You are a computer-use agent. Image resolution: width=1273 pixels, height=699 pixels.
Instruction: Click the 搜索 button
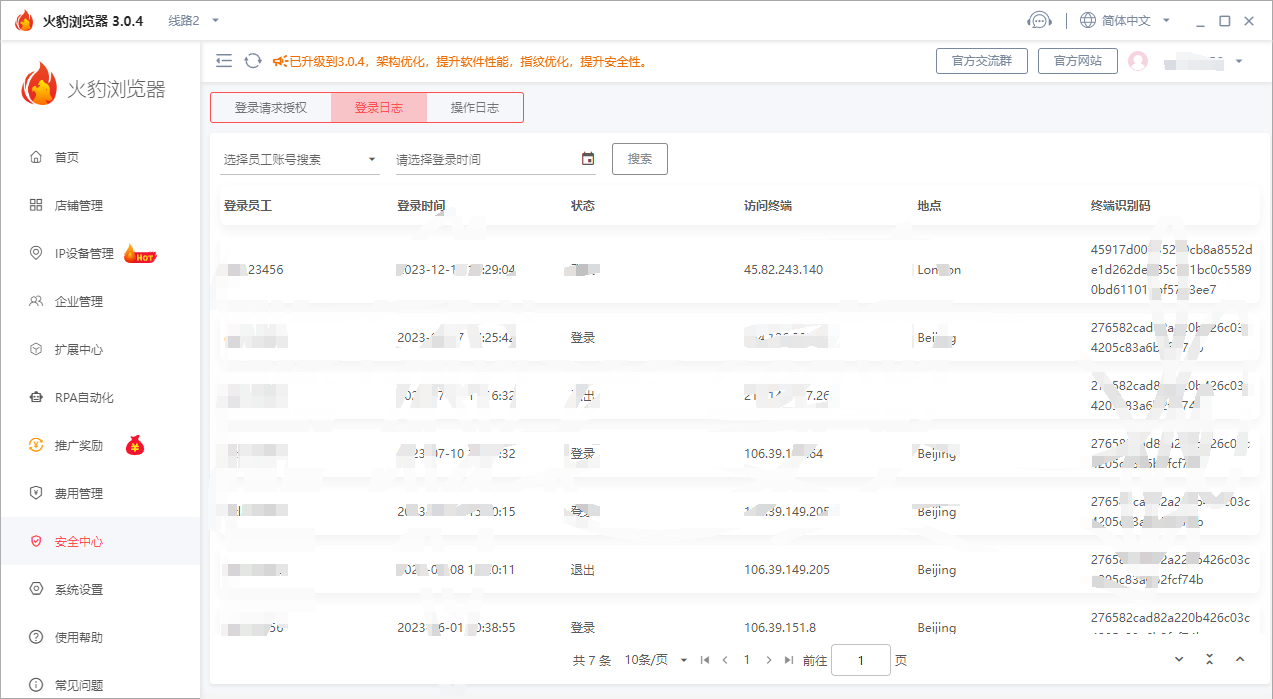(x=639, y=159)
